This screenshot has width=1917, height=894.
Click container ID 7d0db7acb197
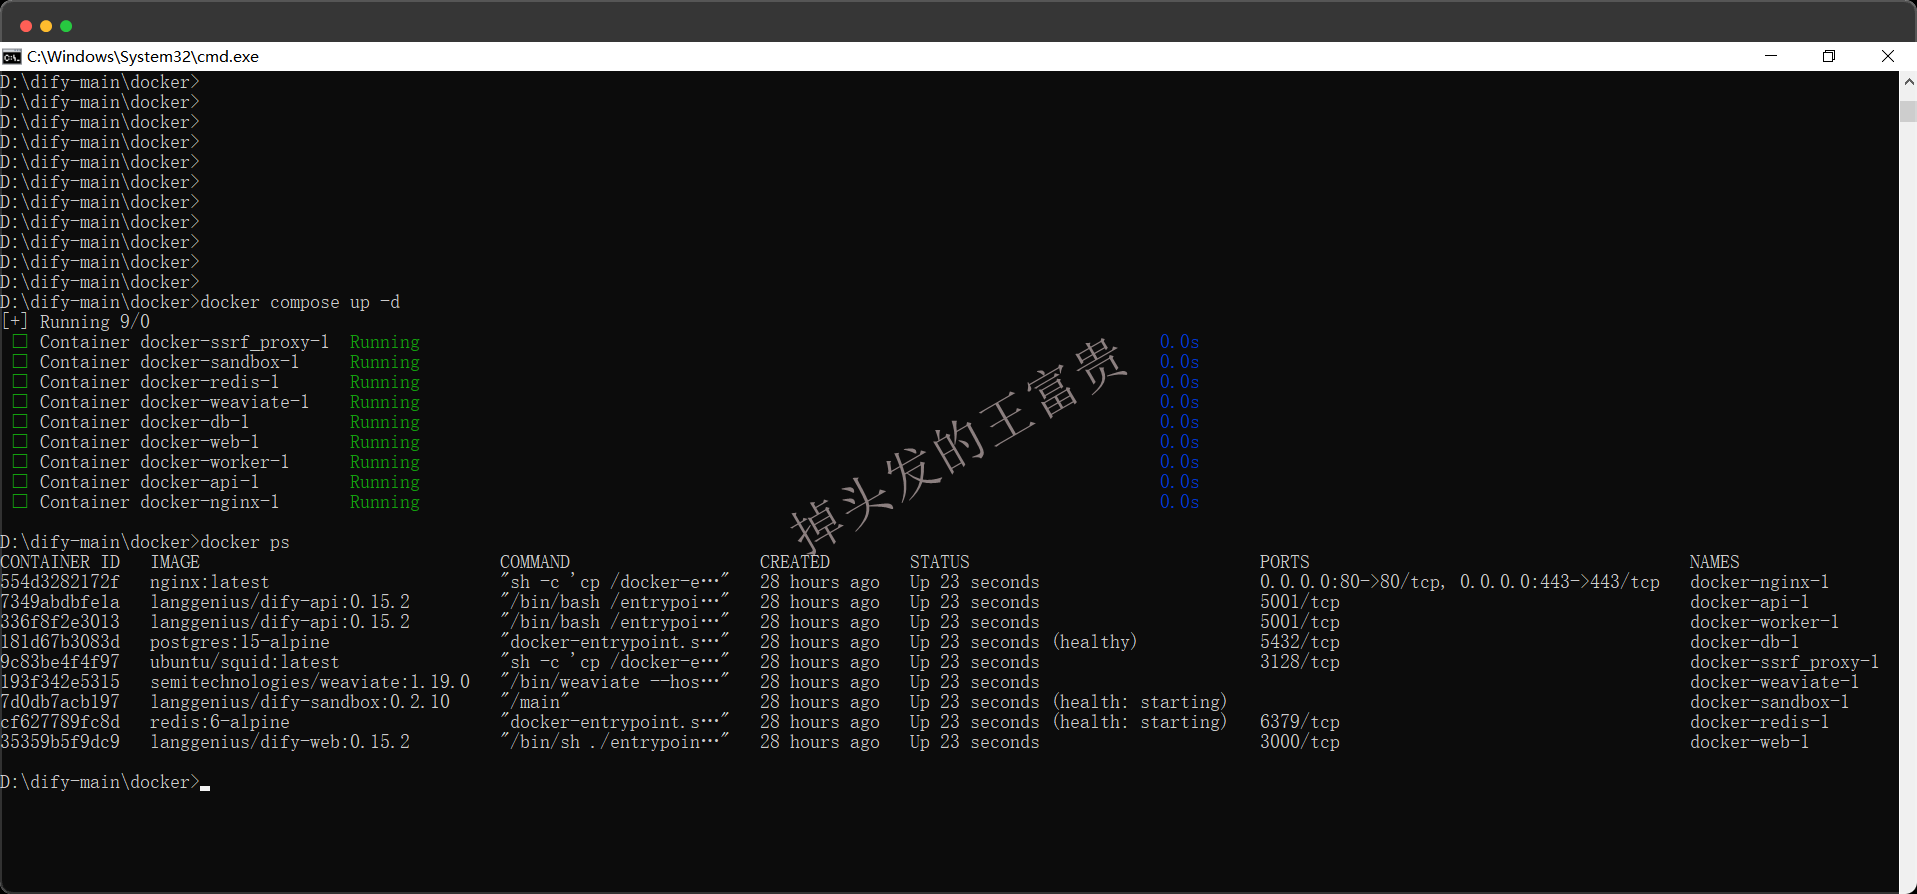(x=60, y=702)
